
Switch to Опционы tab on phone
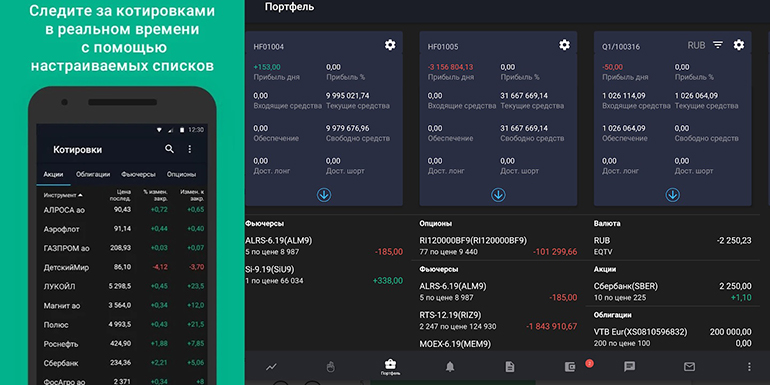click(x=181, y=174)
